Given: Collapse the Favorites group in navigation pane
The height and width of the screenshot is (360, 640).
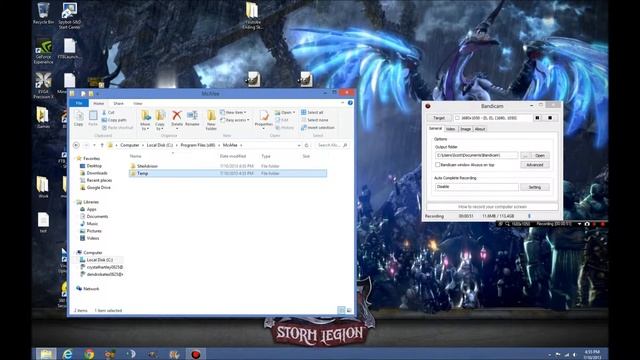Looking at the screenshot, I should 75,158.
